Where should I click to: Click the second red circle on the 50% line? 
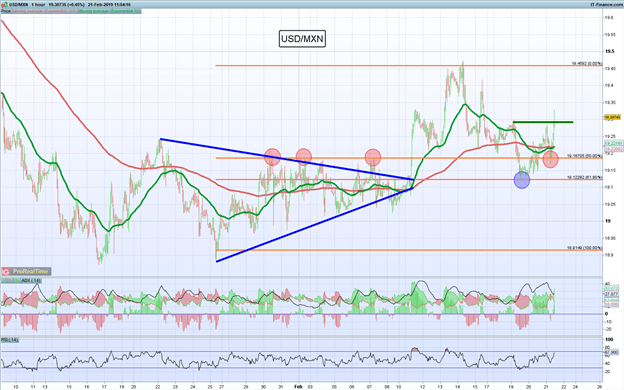click(x=304, y=157)
